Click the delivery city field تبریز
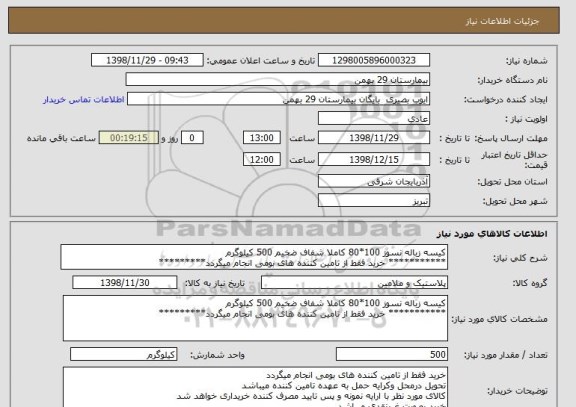 click(374, 201)
